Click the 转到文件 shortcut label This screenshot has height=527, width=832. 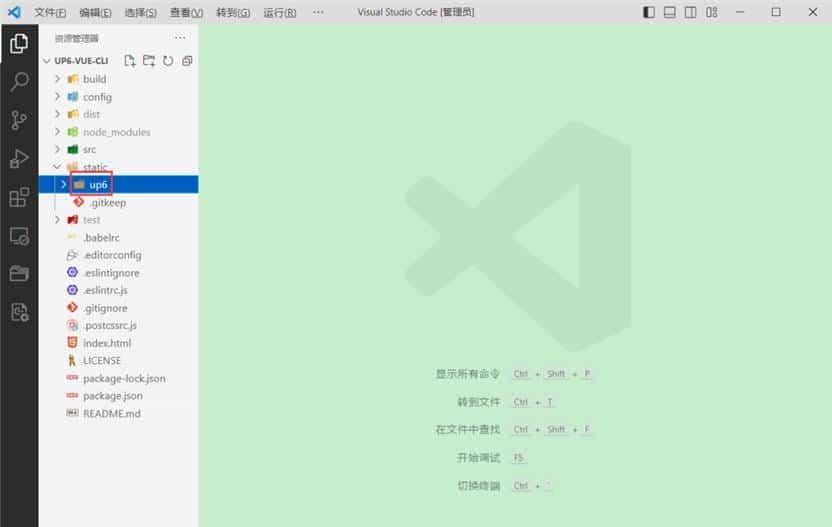pos(479,402)
